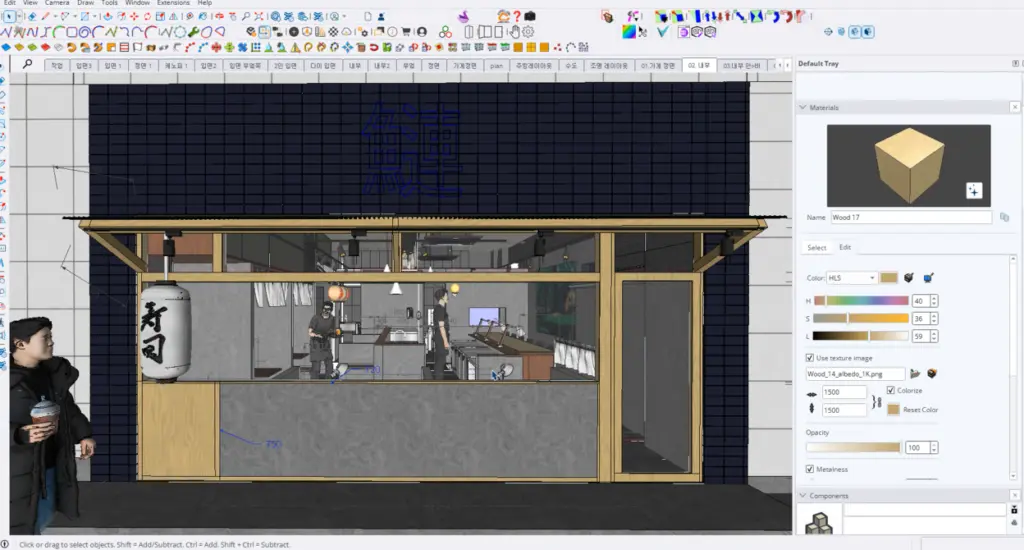Image resolution: width=1024 pixels, height=550 pixels.
Task: Uncheck Use texture image checkbox
Action: (x=810, y=358)
